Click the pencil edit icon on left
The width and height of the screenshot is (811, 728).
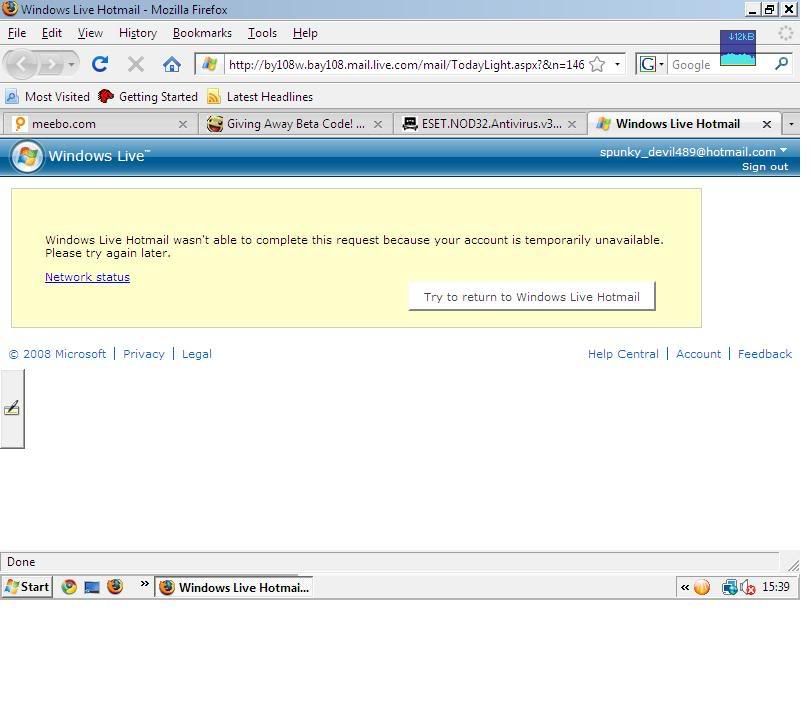click(12, 408)
